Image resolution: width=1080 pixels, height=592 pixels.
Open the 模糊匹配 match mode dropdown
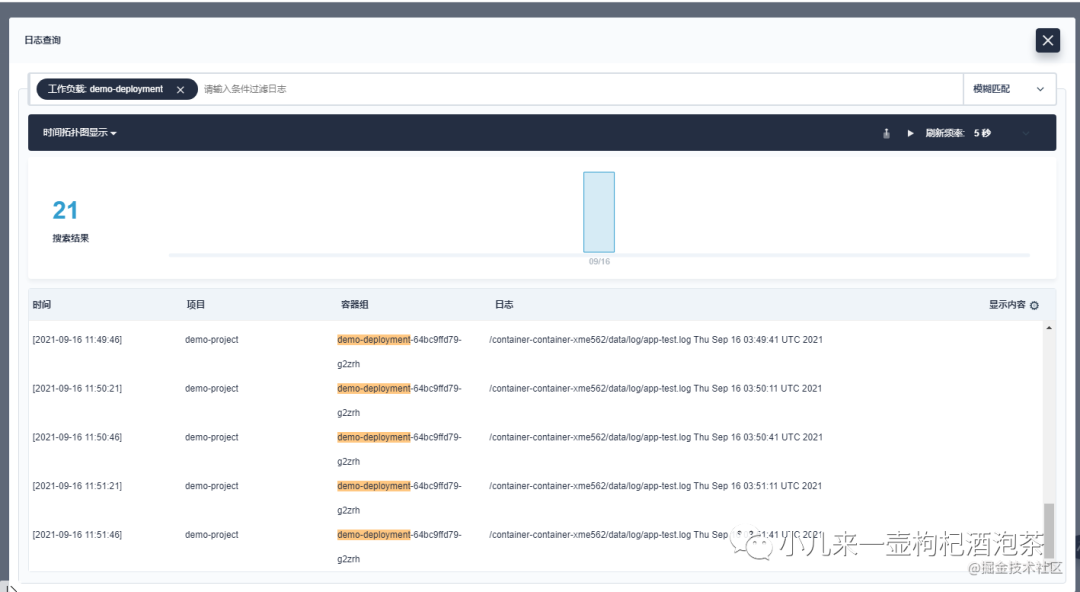pos(1008,89)
